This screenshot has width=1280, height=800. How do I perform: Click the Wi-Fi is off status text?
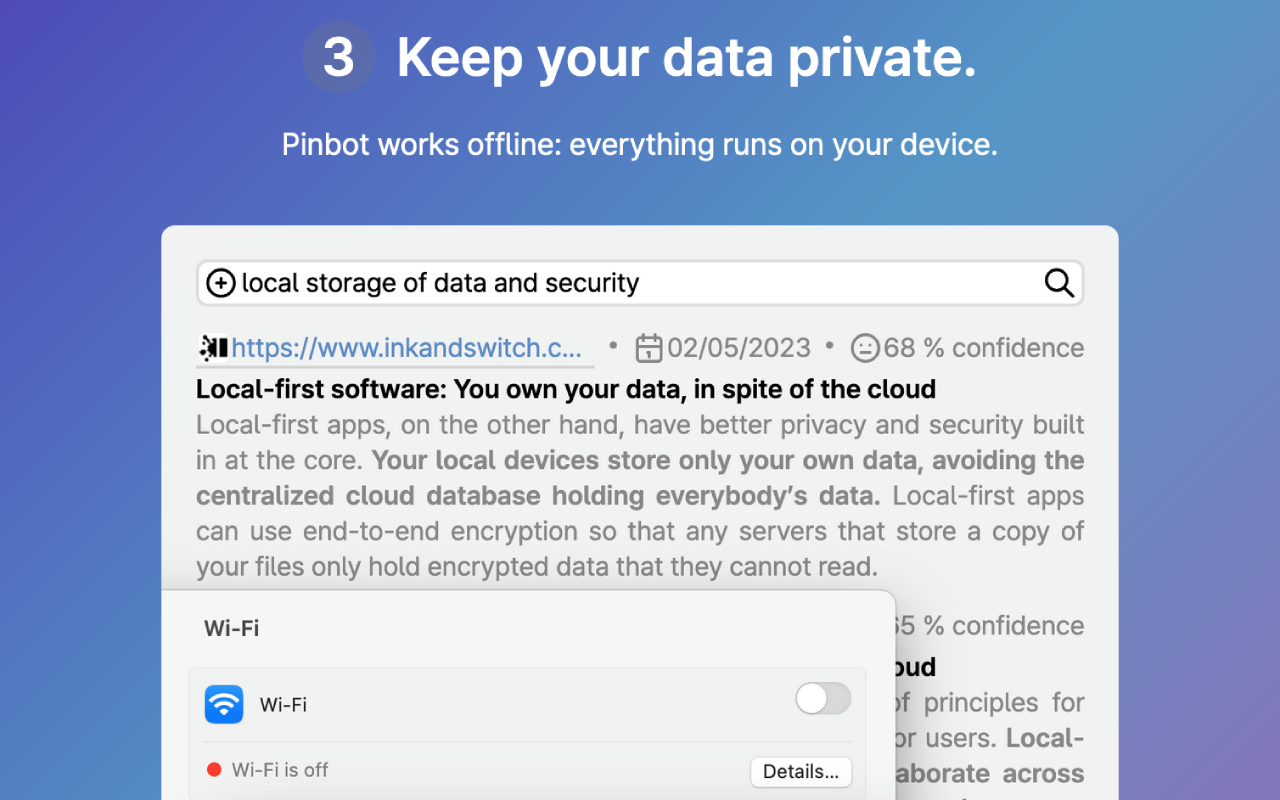tap(280, 770)
